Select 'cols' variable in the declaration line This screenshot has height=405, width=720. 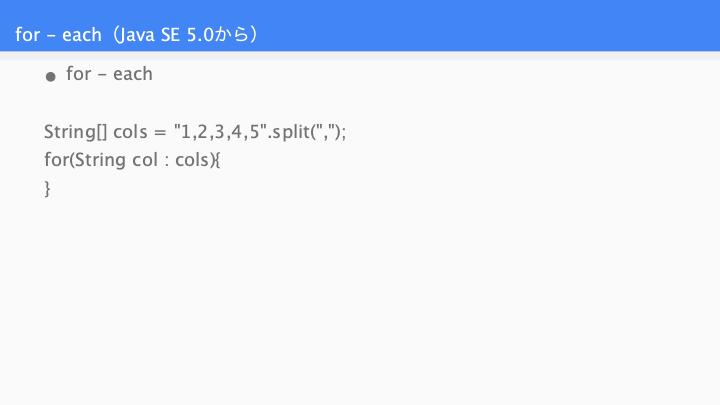pyautogui.click(x=130, y=132)
